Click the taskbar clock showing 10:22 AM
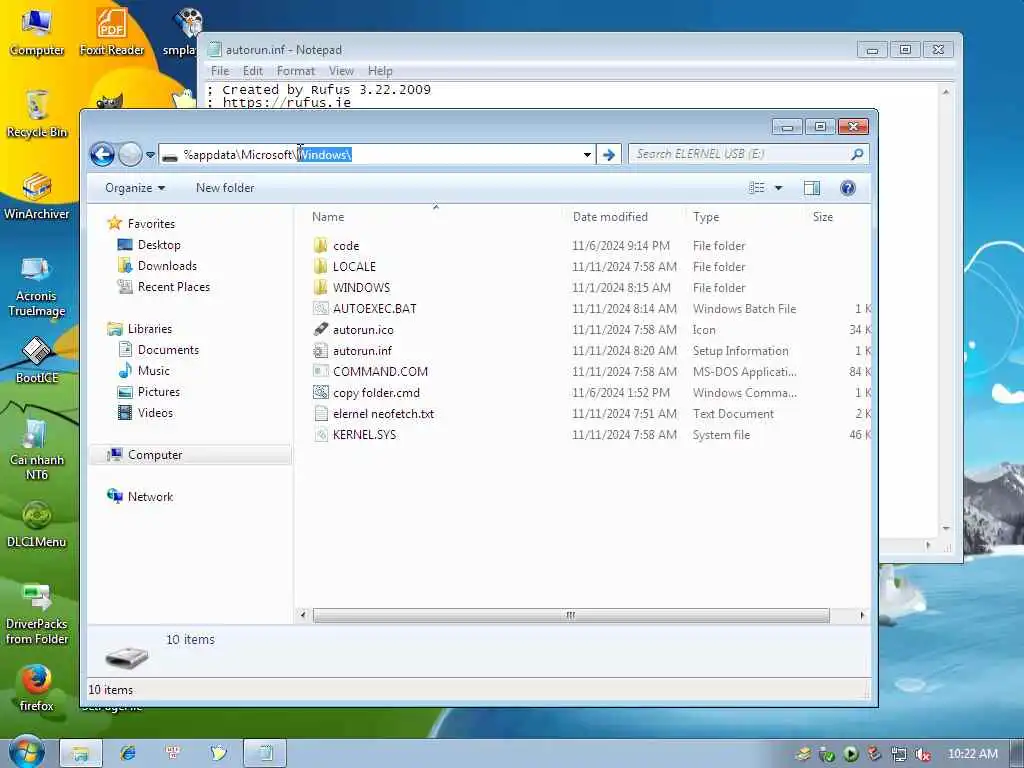Screen dimensions: 1024x768 pyautogui.click(x=972, y=754)
